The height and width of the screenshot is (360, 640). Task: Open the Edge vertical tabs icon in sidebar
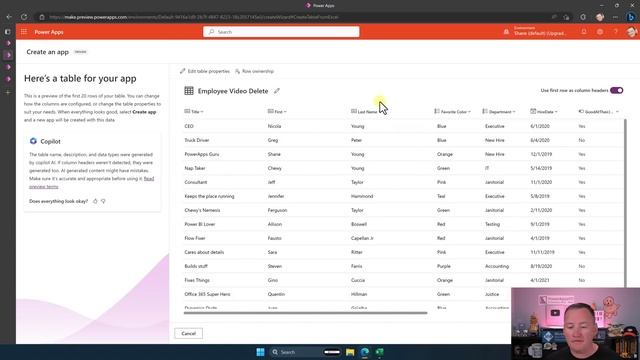[8, 31]
